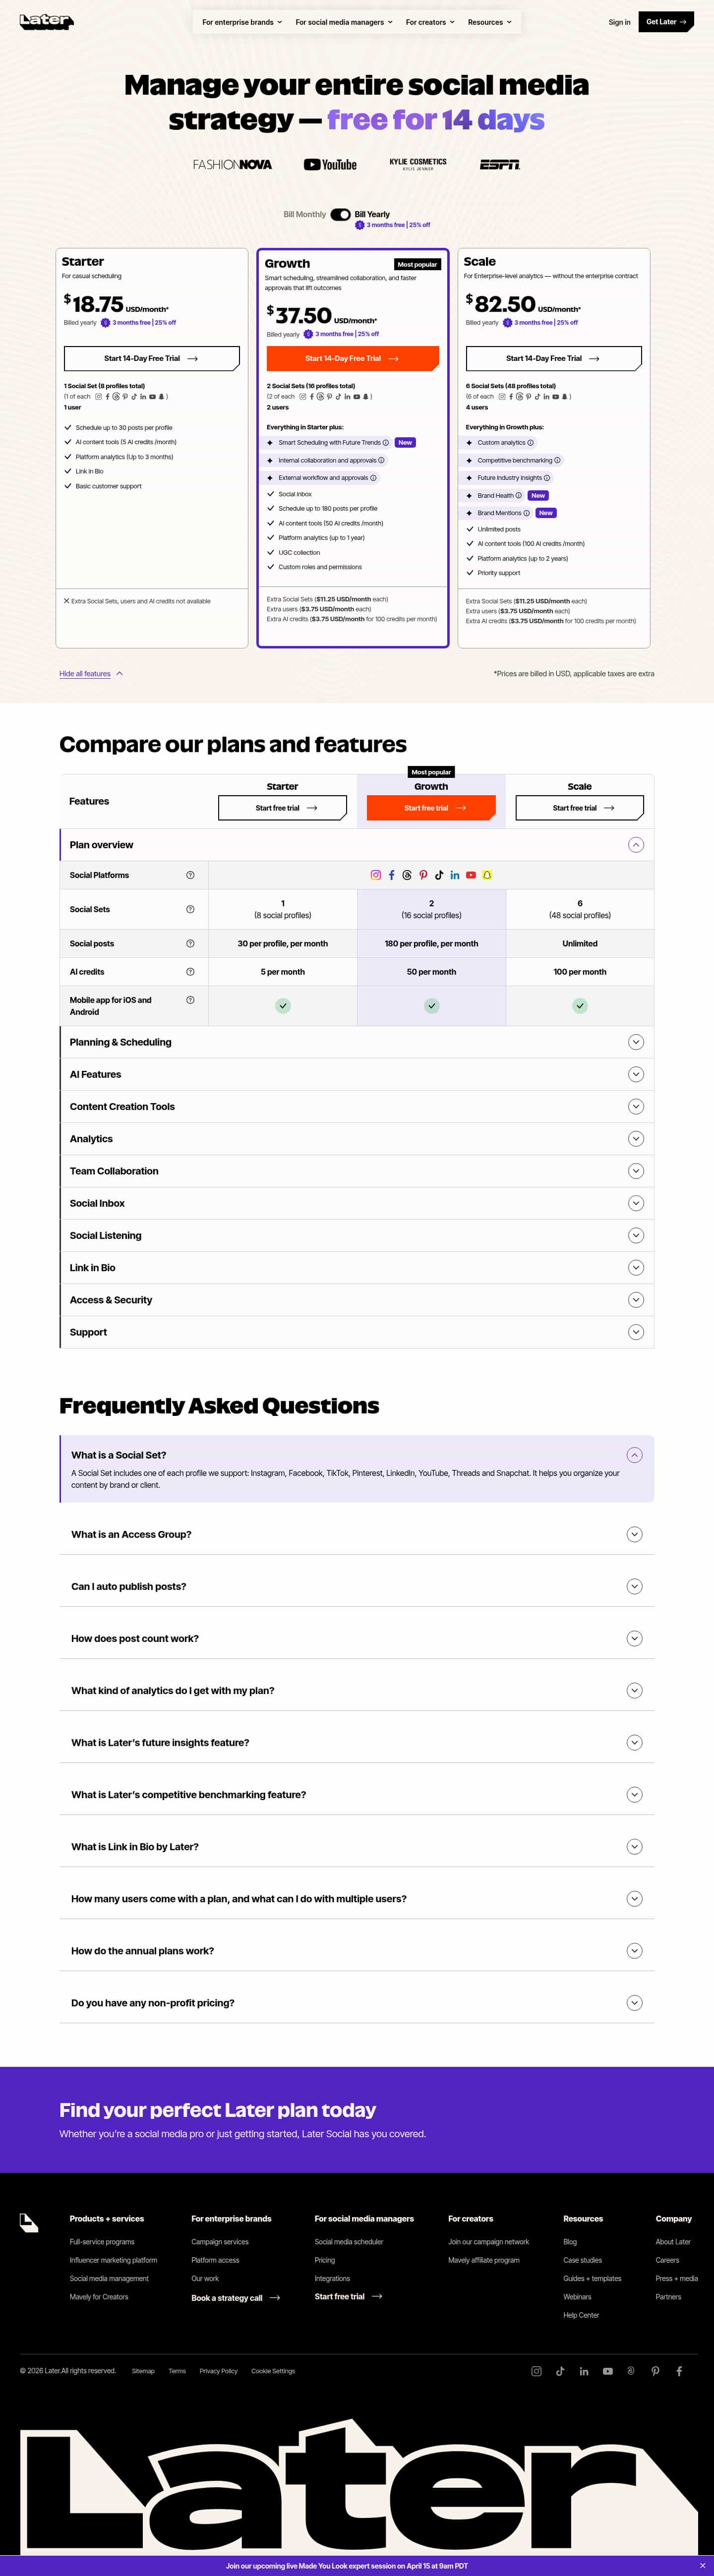Open the footer YouTube icon

point(607,2371)
